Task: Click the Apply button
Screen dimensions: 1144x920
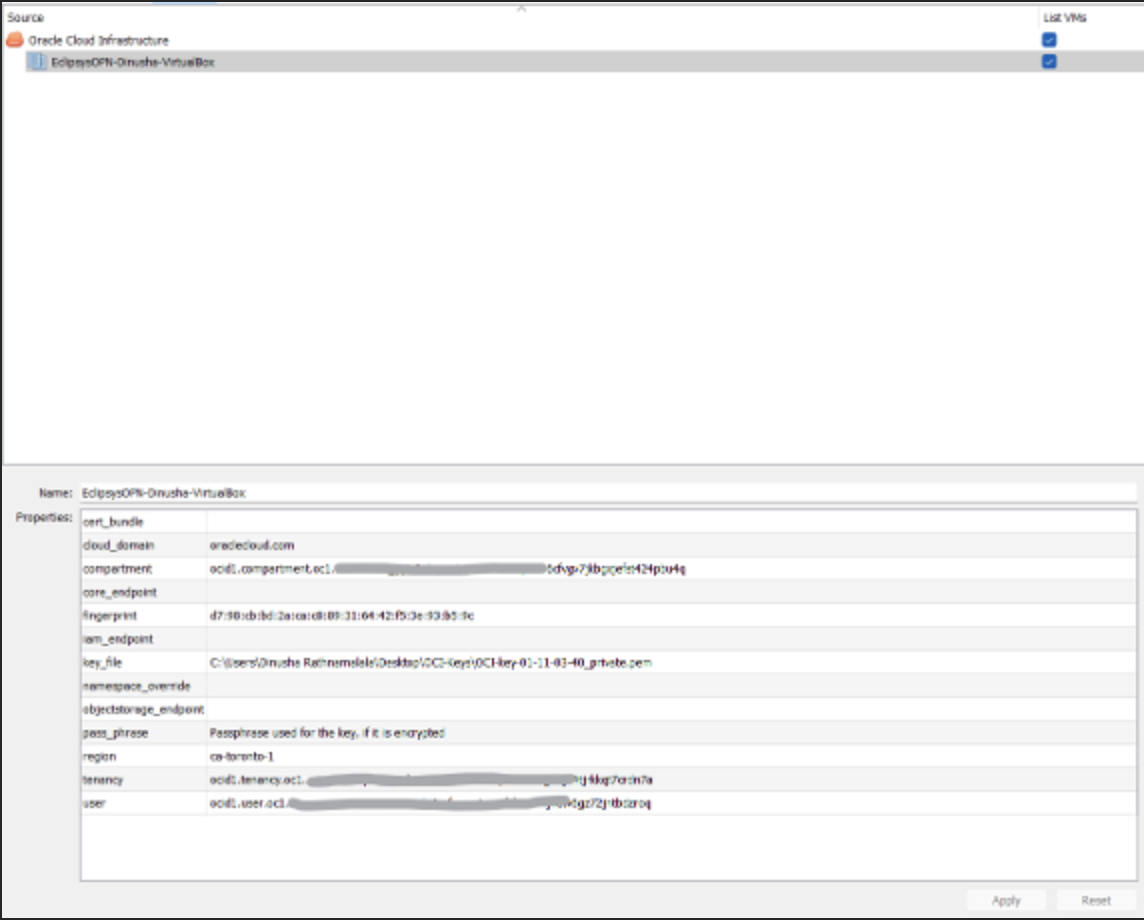Action: (1006, 900)
